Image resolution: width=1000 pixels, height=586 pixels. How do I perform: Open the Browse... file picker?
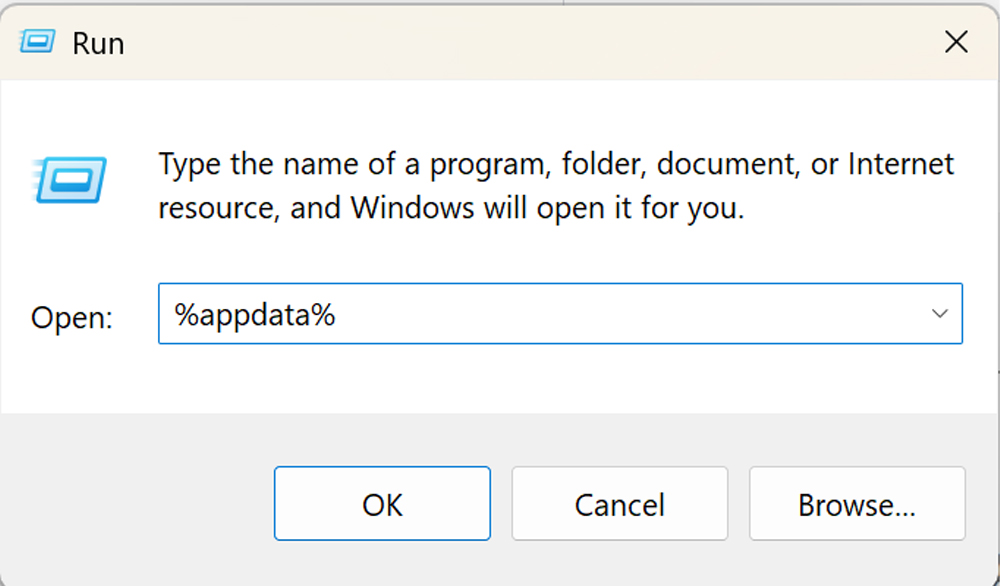click(857, 504)
